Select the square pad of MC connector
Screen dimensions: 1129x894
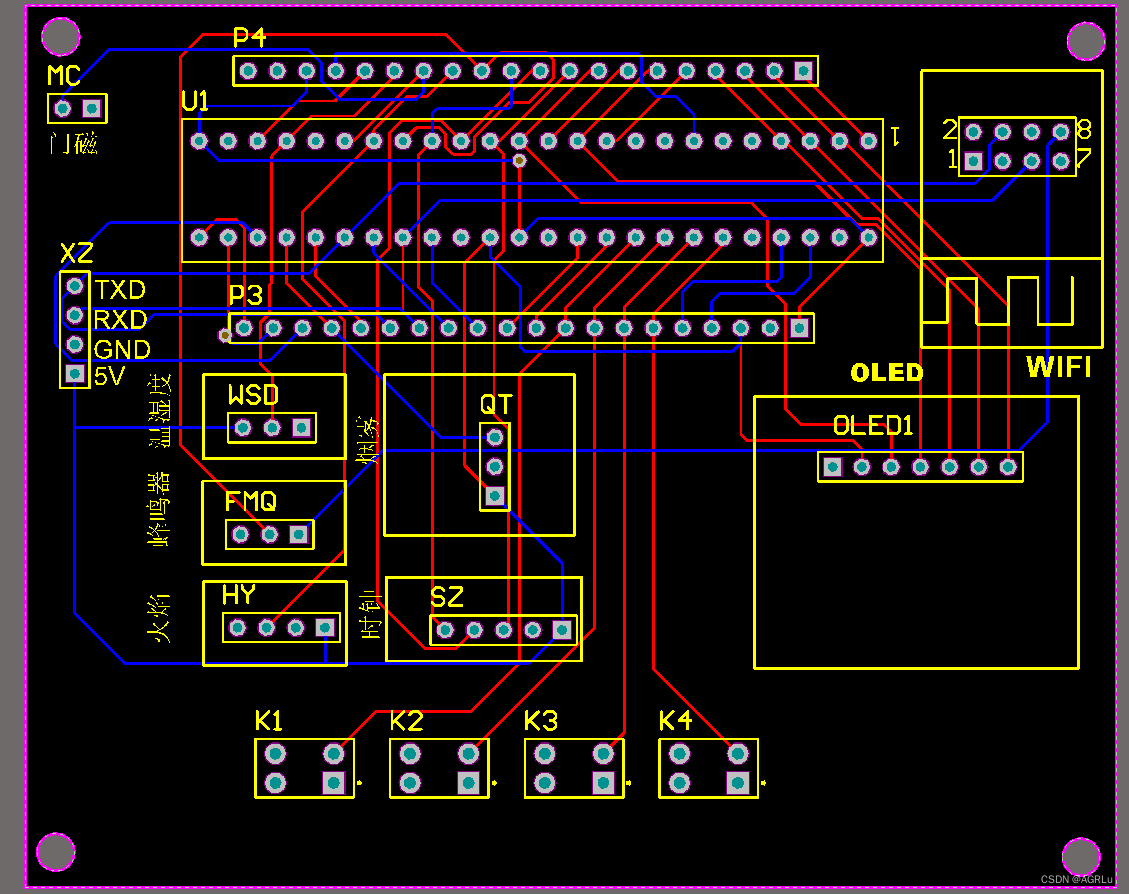(92, 109)
